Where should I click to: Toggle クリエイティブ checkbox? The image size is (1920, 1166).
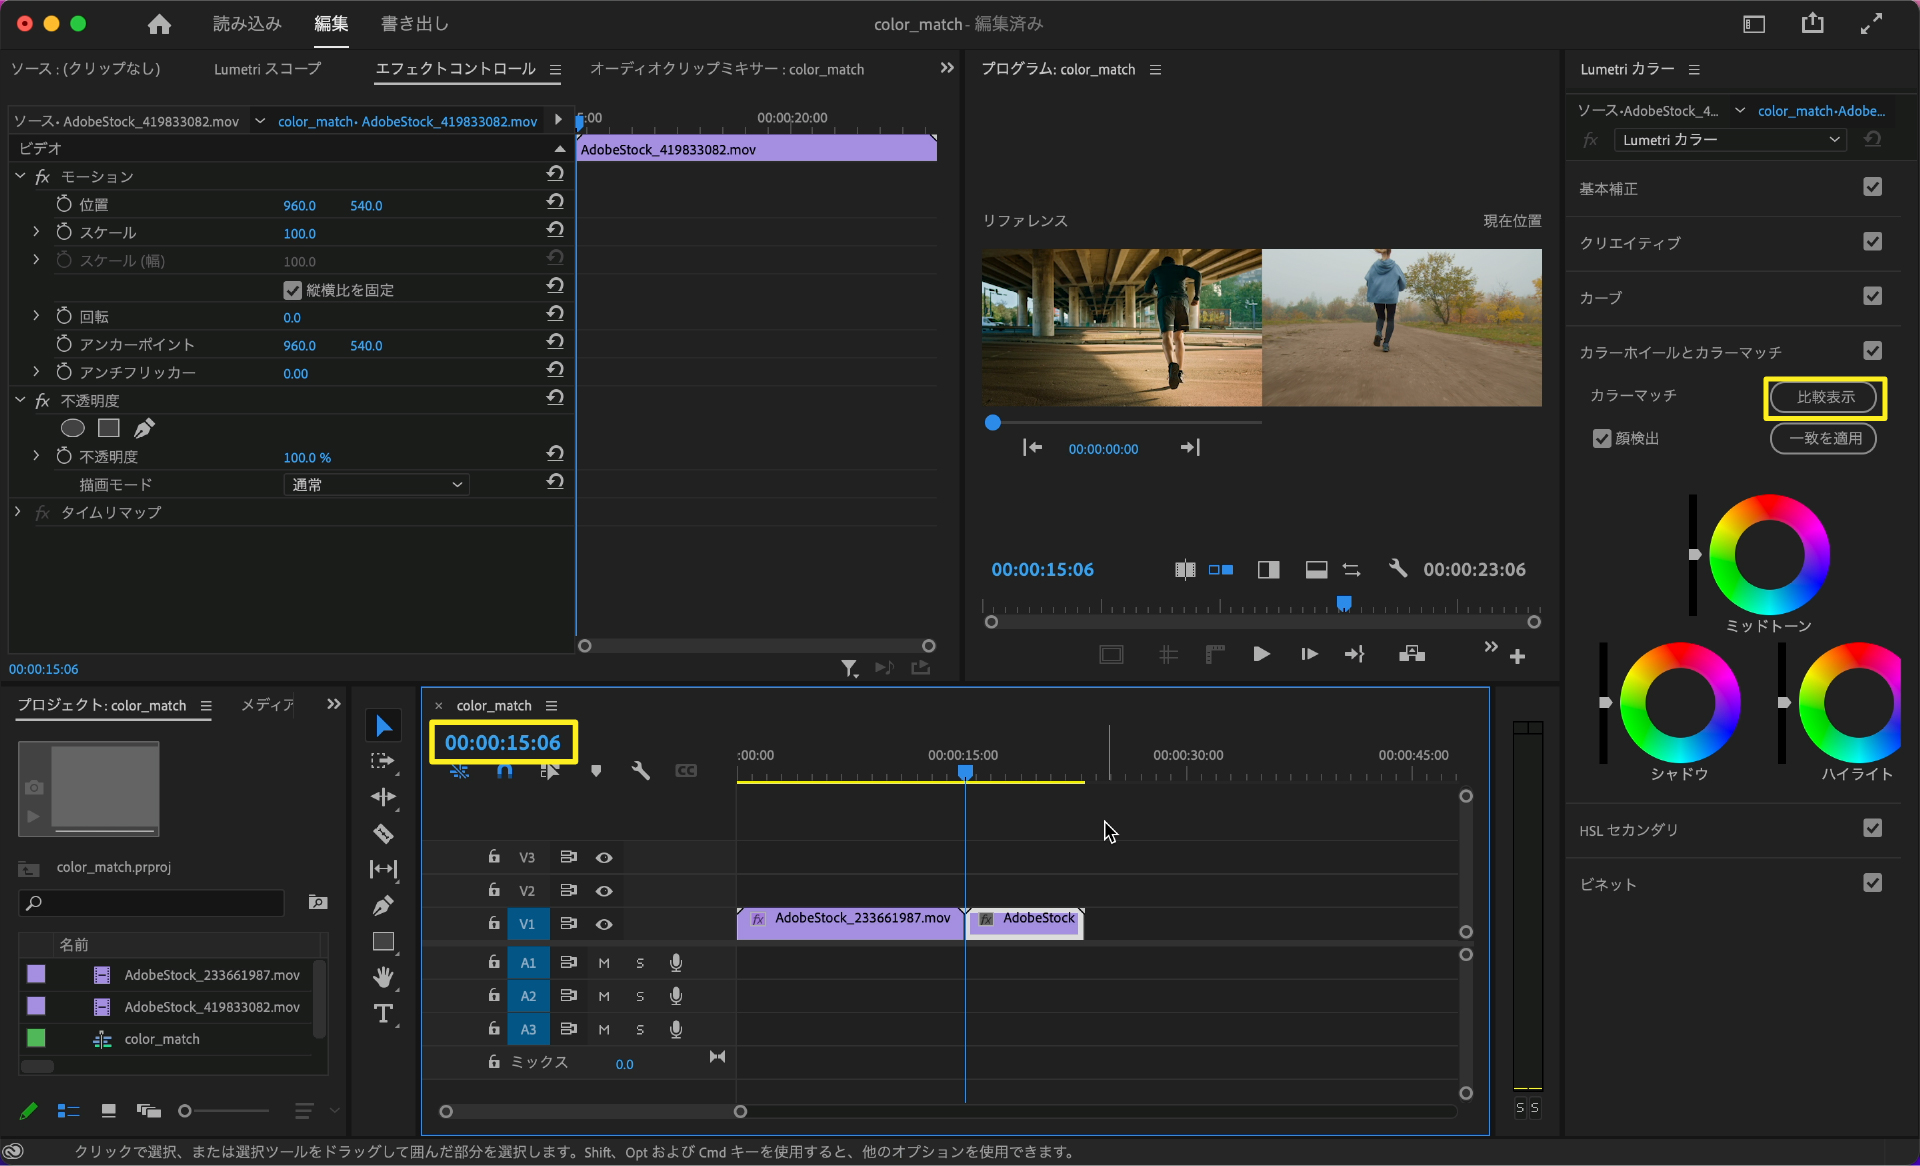pos(1873,242)
